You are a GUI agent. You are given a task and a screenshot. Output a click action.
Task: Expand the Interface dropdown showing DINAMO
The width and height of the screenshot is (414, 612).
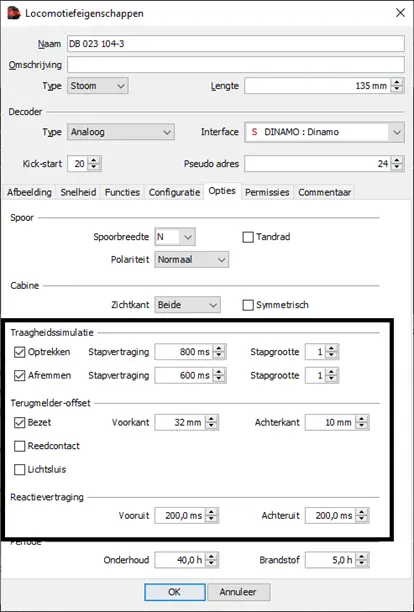pyautogui.click(x=324, y=132)
